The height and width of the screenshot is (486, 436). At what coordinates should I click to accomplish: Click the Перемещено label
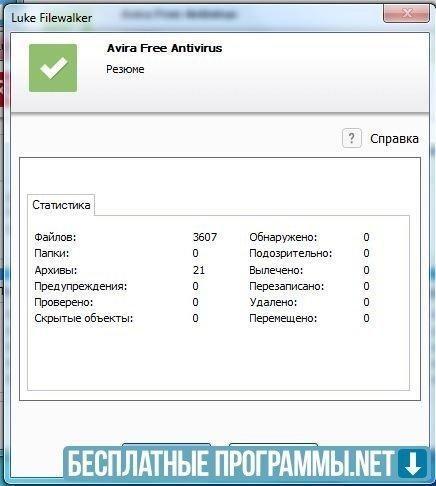[283, 318]
